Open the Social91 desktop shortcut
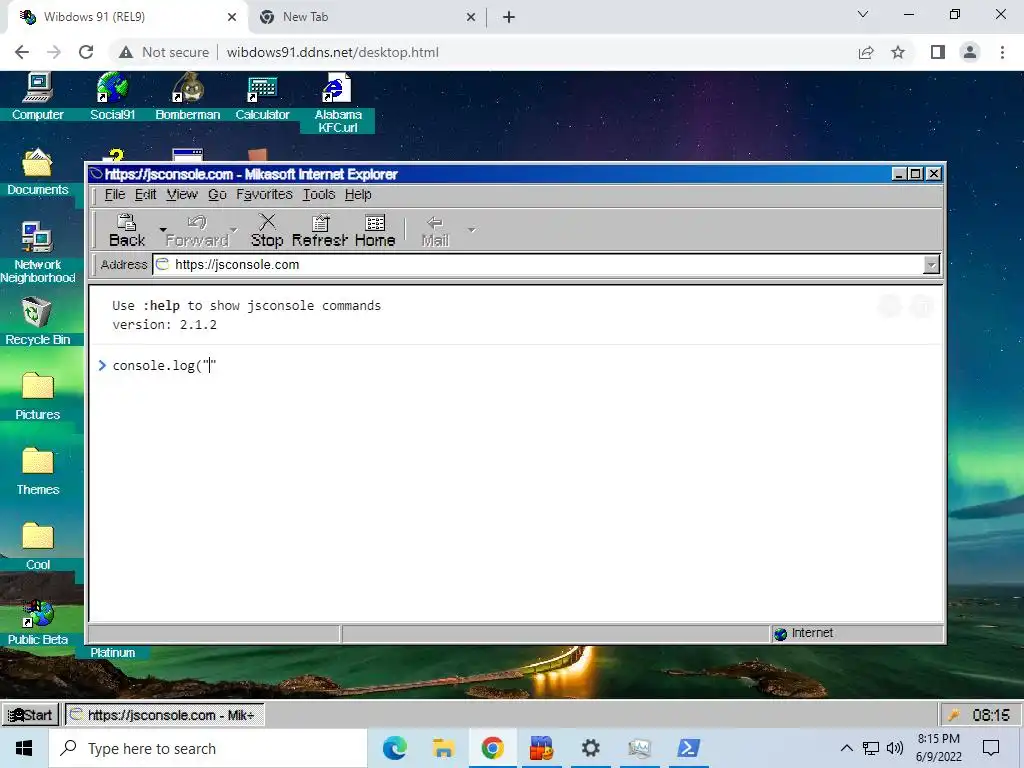Image resolution: width=1024 pixels, height=768 pixels. coord(112,96)
